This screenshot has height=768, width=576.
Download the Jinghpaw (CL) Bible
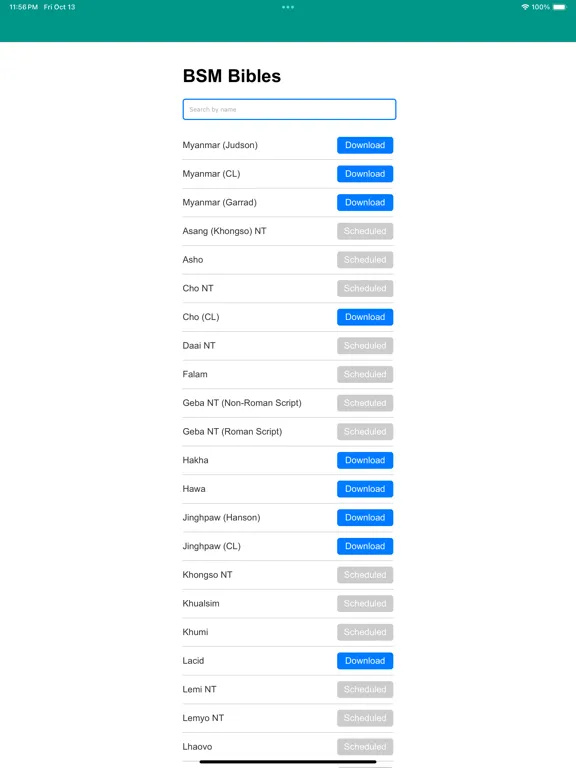(365, 546)
